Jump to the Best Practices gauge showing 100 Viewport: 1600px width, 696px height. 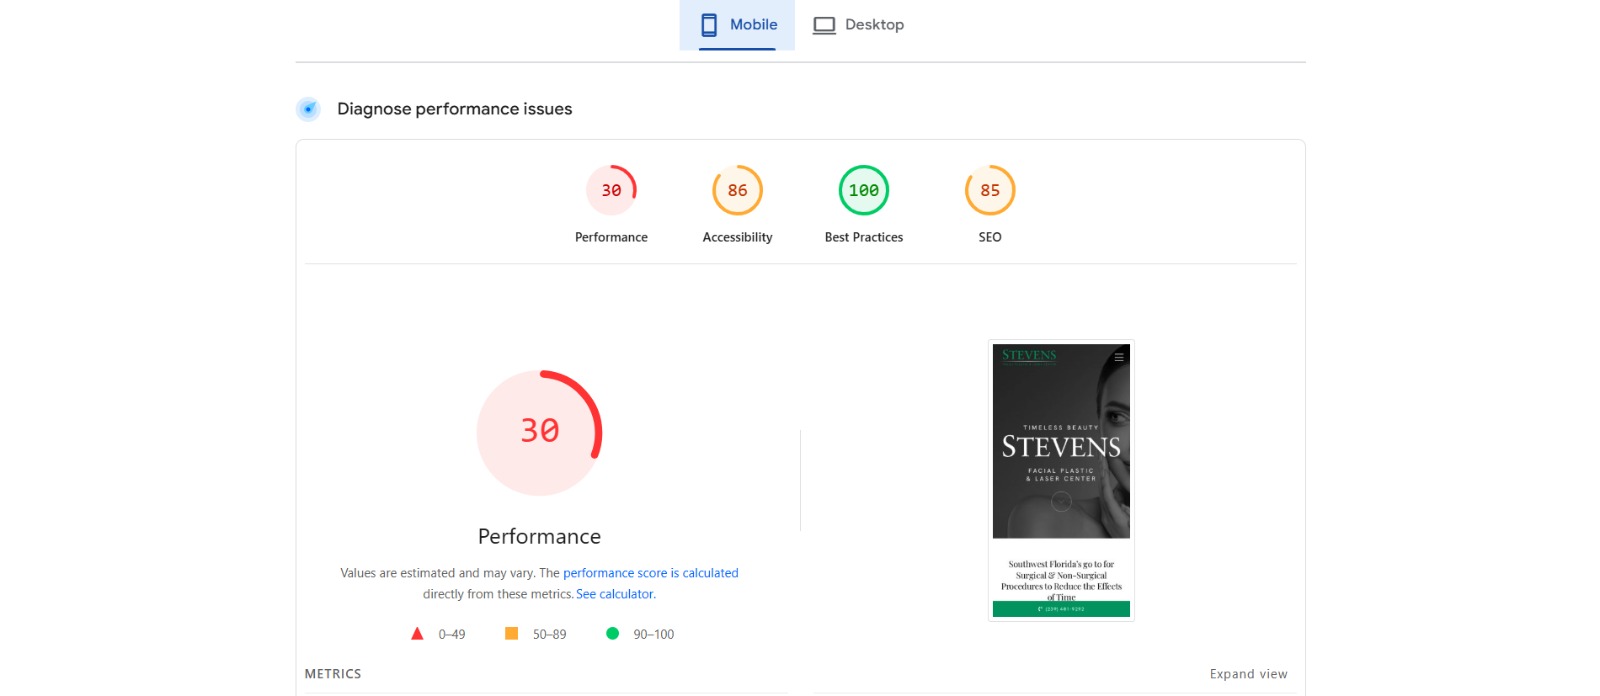[x=863, y=190]
